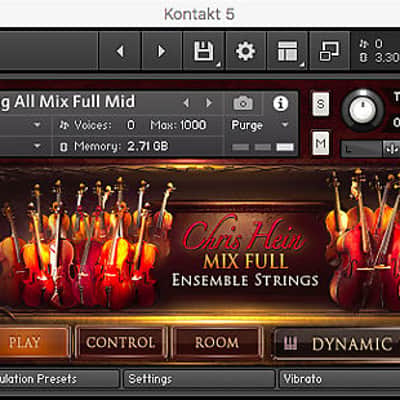
Task: Open the workspace layout panel icon
Action: (x=288, y=51)
